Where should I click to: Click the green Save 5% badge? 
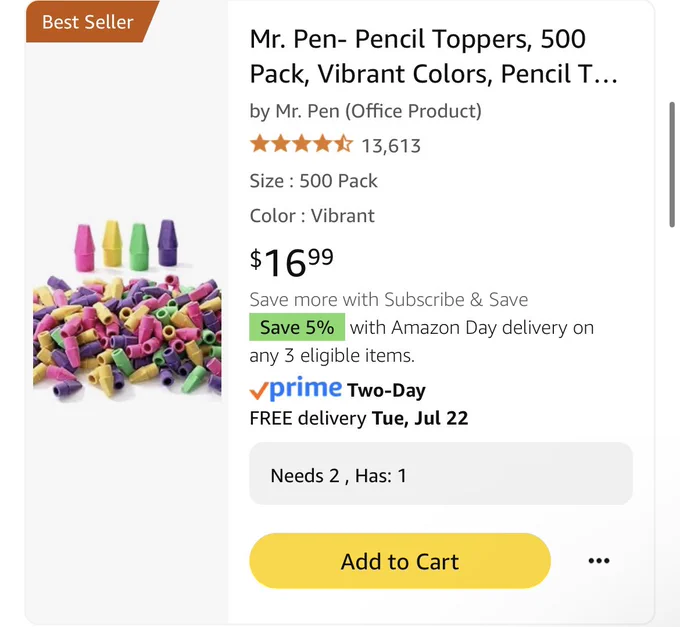pos(297,327)
